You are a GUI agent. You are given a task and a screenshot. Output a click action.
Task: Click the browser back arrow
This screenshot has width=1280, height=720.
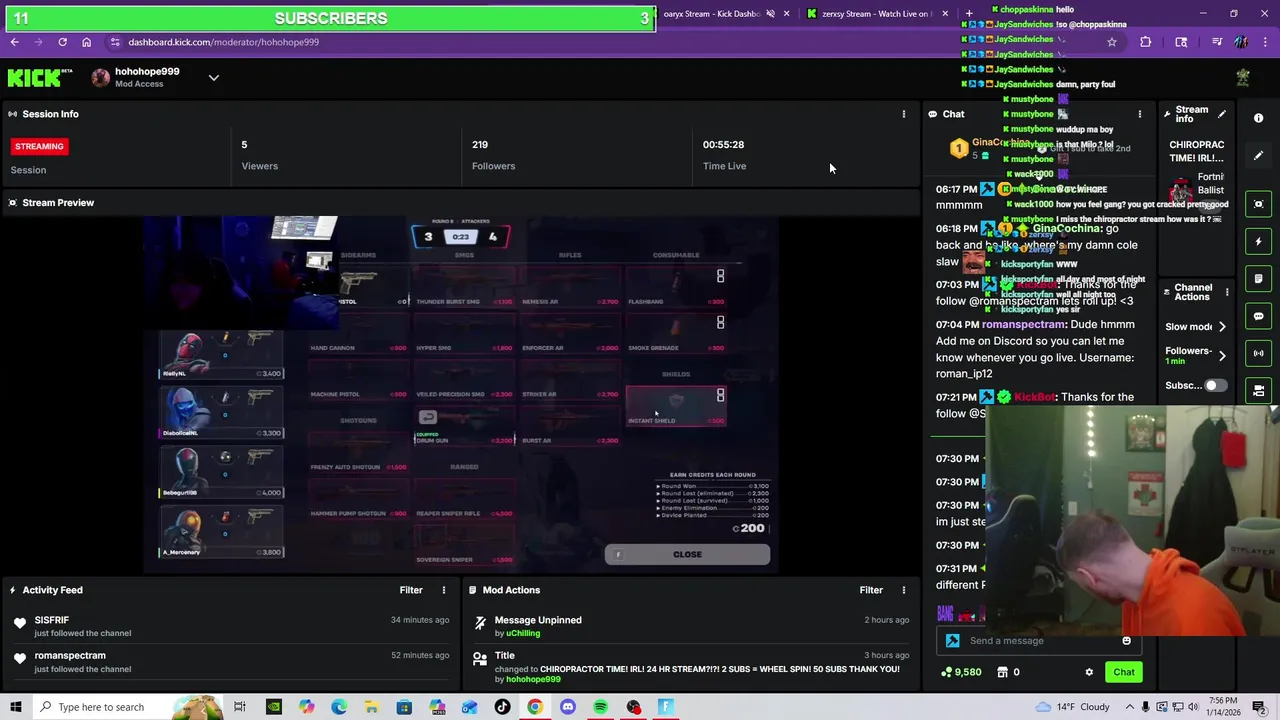point(14,42)
